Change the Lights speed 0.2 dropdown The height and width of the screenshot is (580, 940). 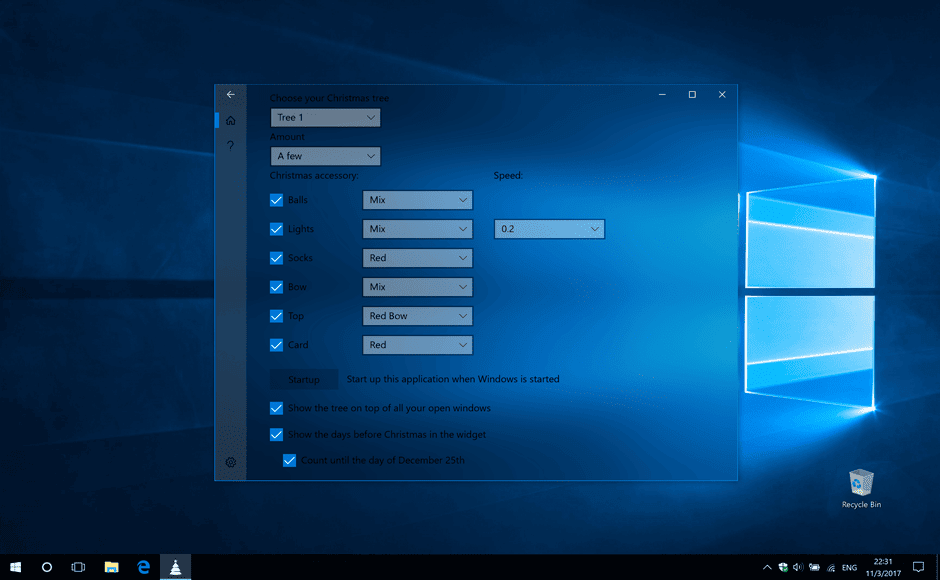(549, 229)
